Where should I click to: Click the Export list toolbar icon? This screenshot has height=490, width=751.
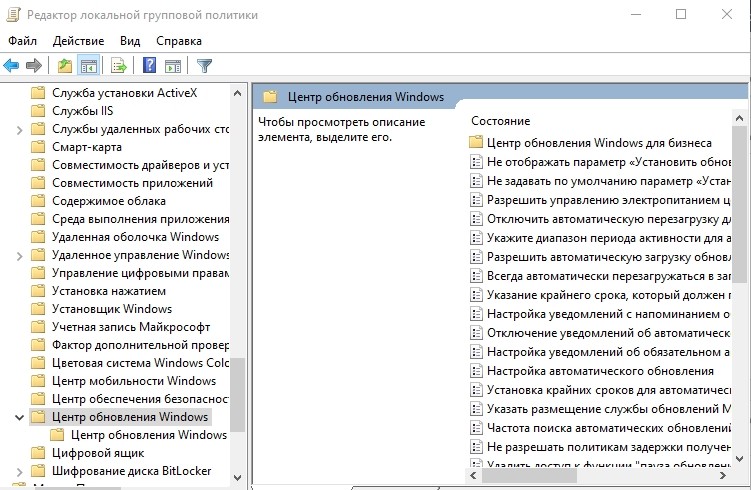(x=118, y=65)
